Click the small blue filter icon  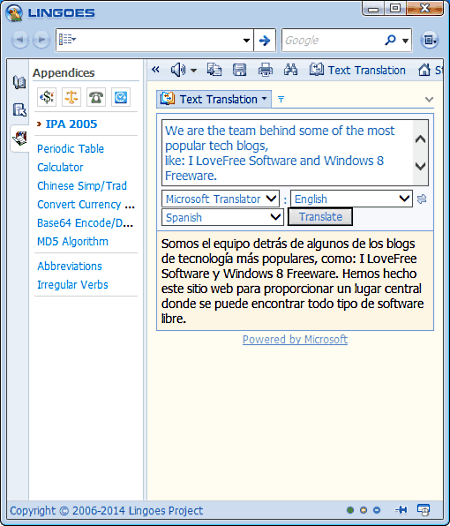[281, 99]
